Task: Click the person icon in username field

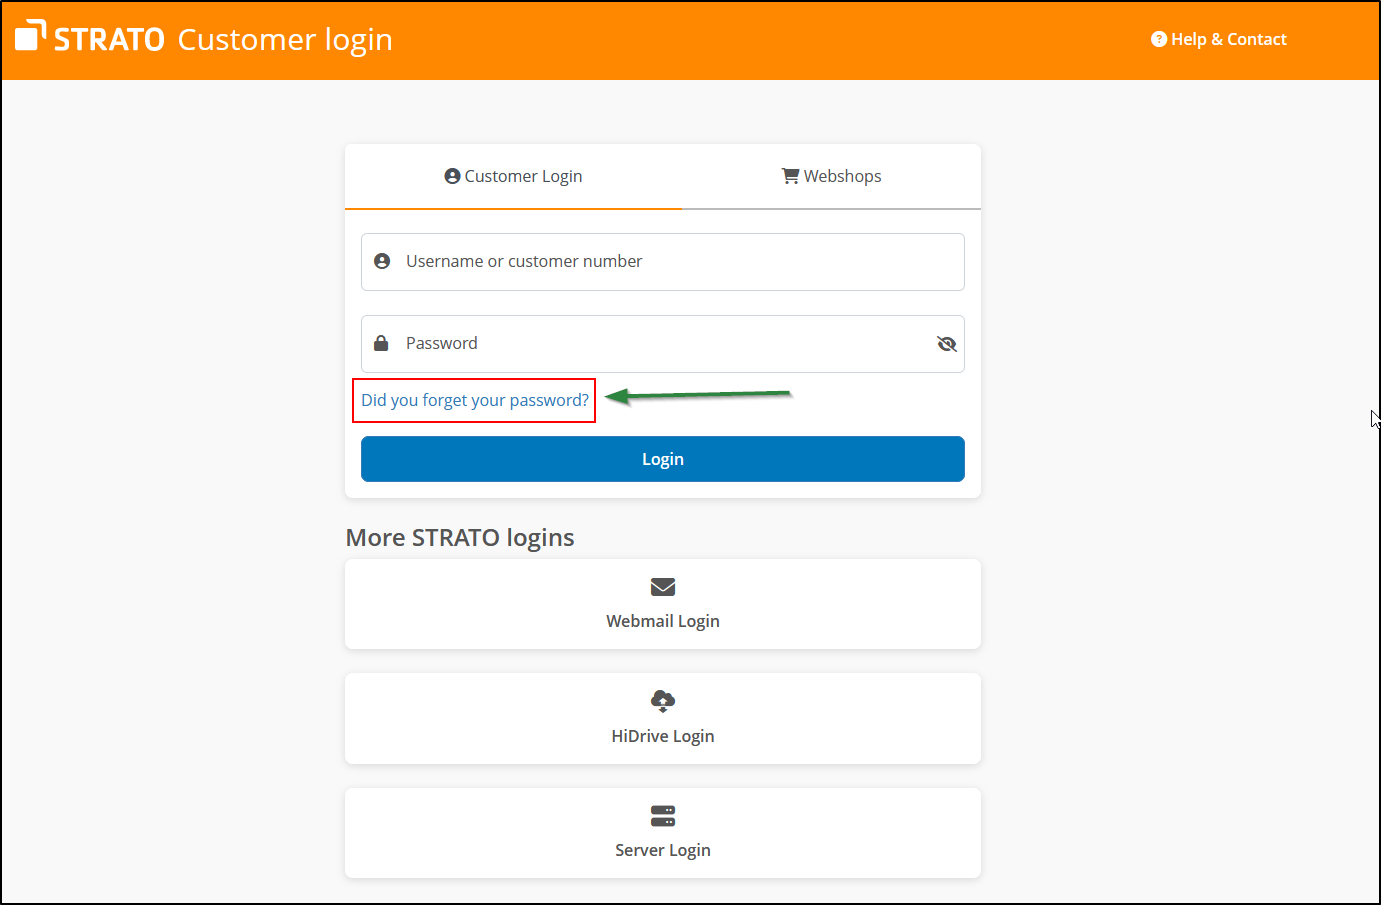Action: coord(382,261)
